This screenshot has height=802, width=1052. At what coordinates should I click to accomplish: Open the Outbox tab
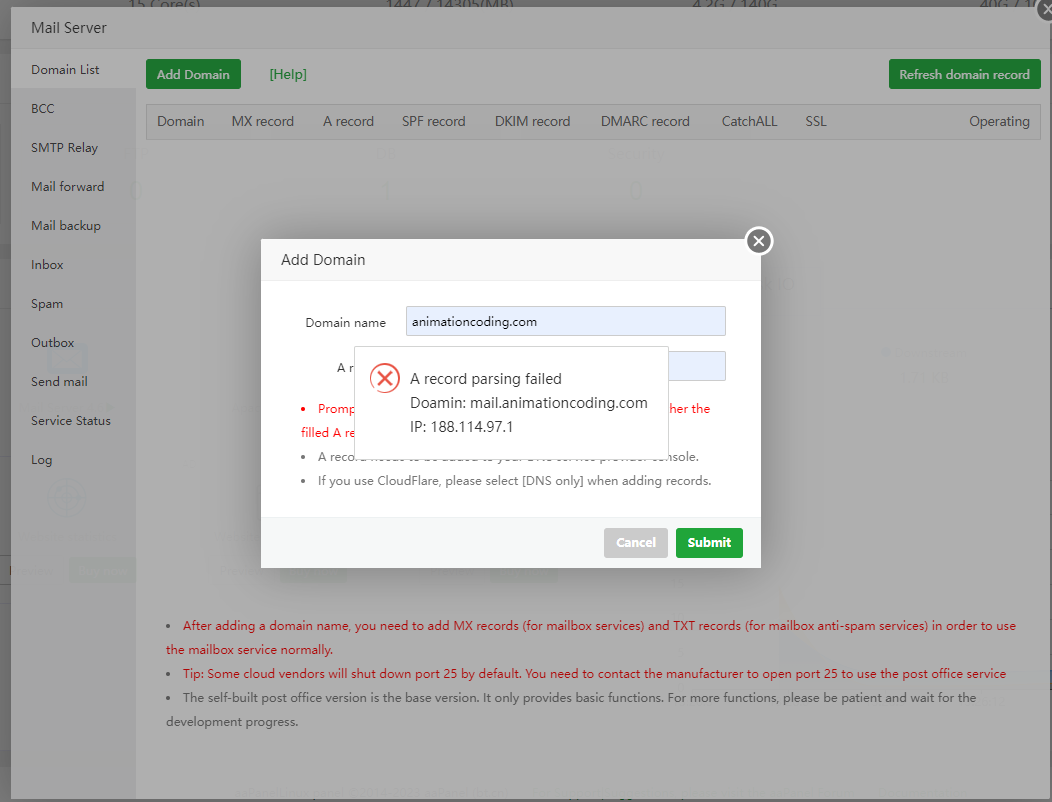pos(52,342)
